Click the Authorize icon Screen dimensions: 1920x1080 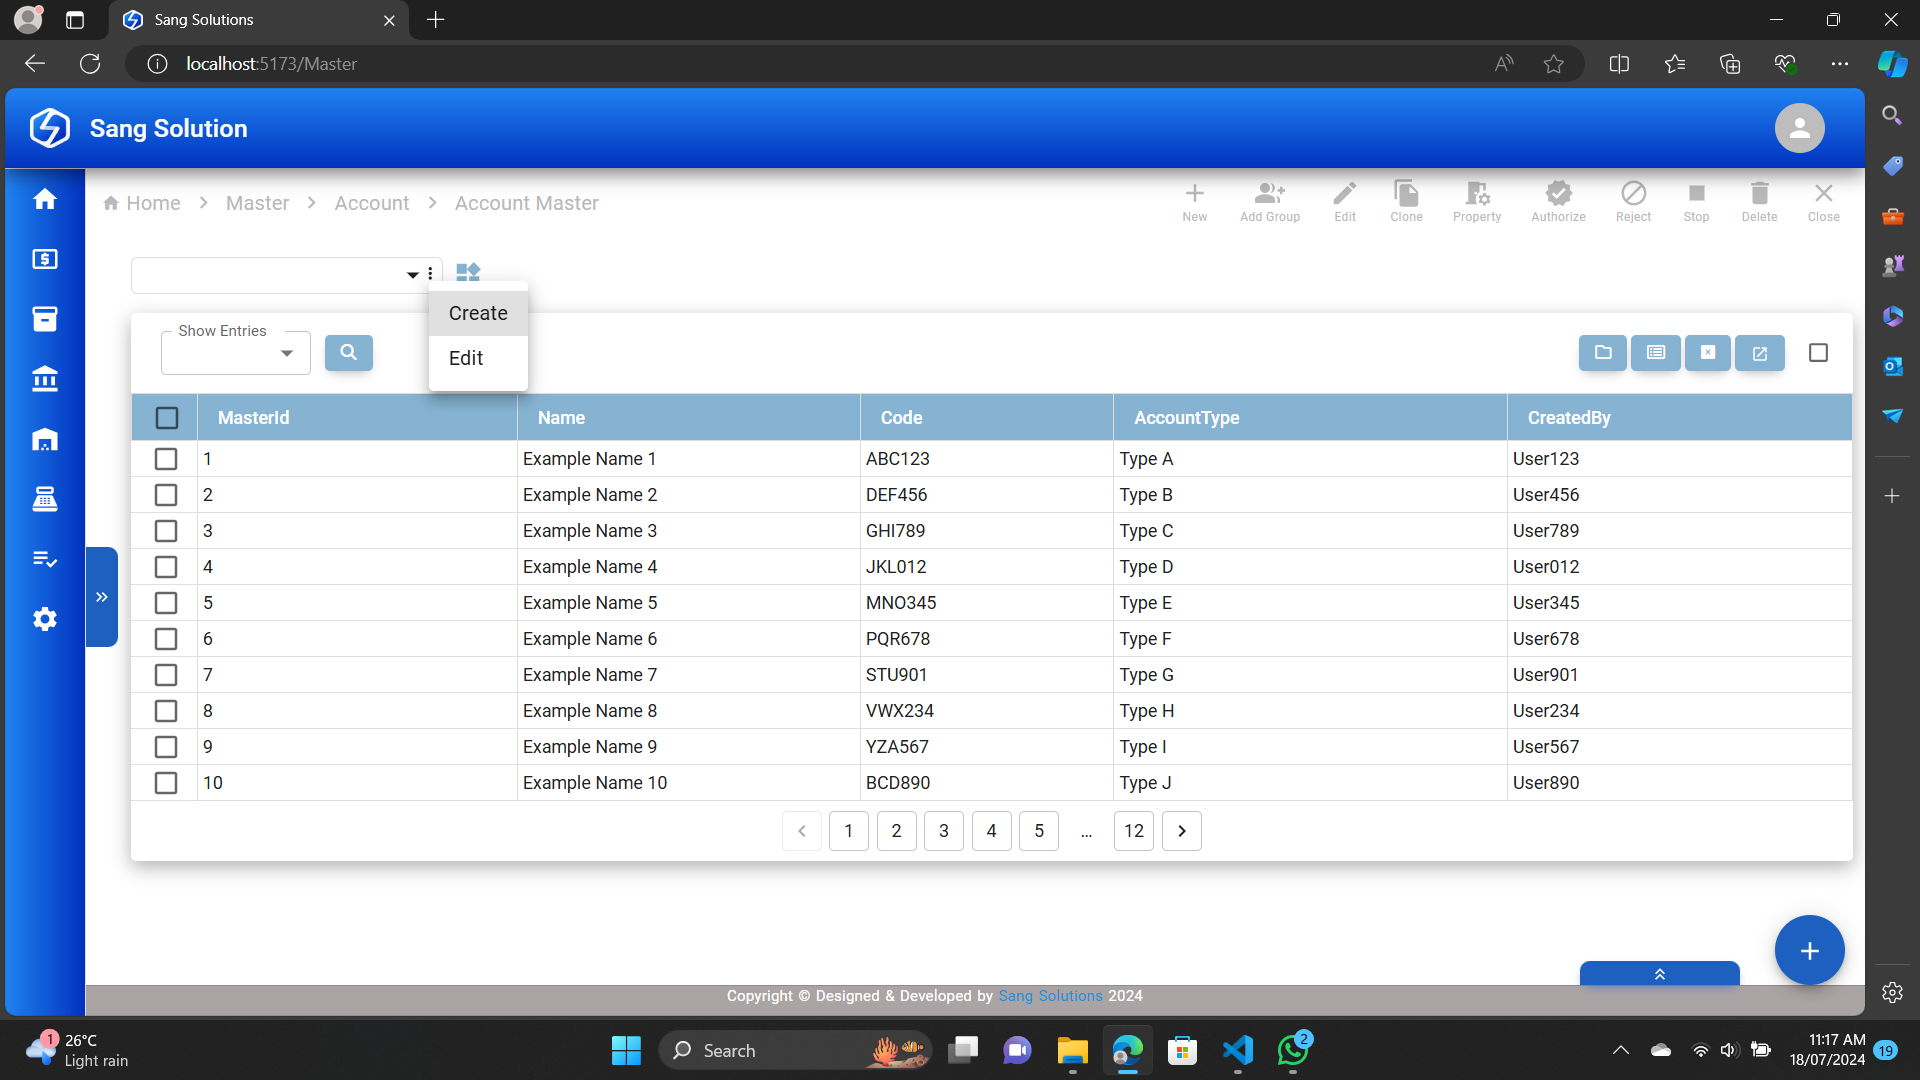point(1557,201)
